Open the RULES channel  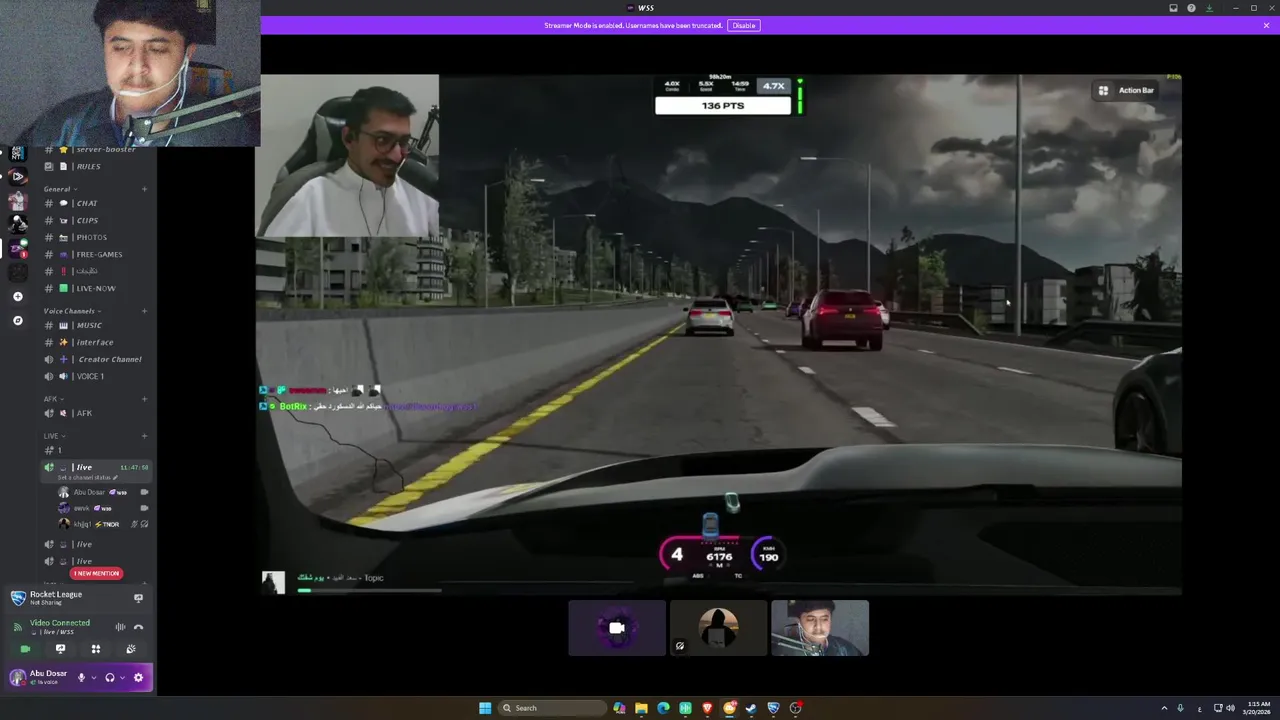(x=96, y=166)
